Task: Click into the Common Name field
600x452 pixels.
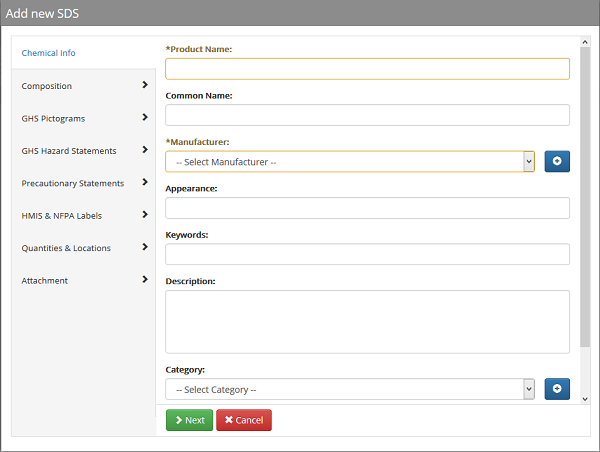Action: point(367,115)
